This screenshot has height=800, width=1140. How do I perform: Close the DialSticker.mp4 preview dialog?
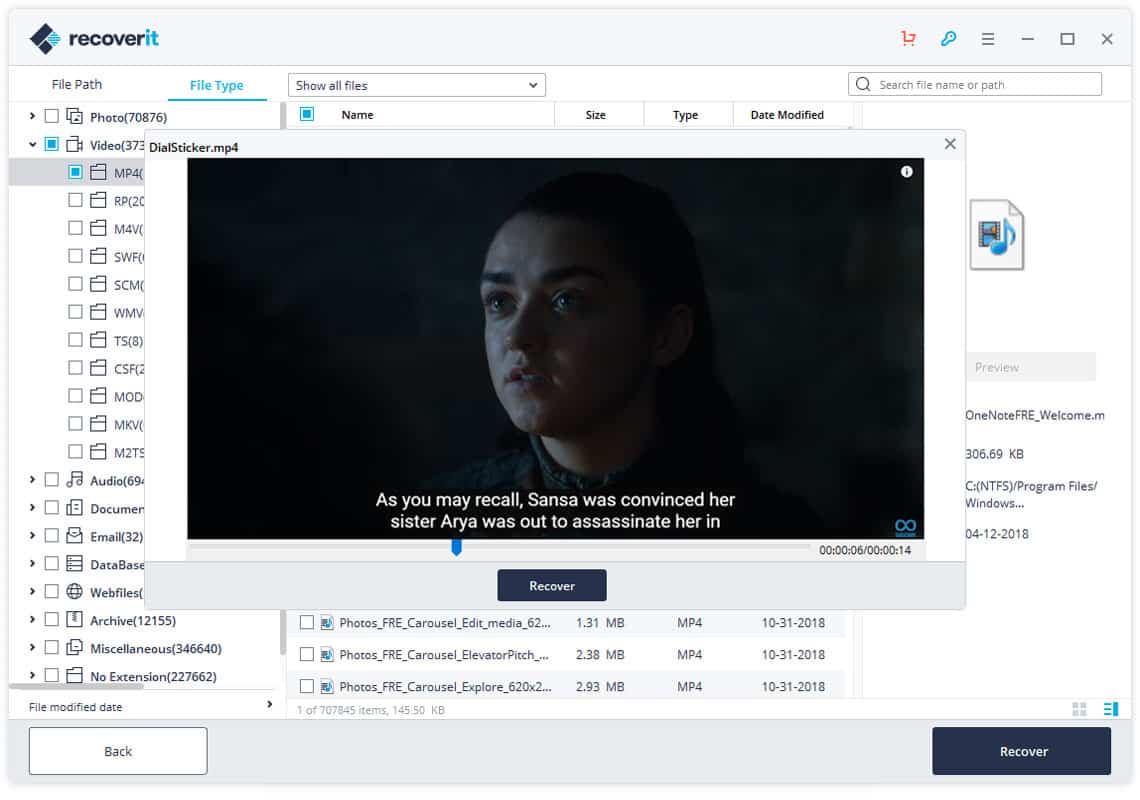point(950,144)
